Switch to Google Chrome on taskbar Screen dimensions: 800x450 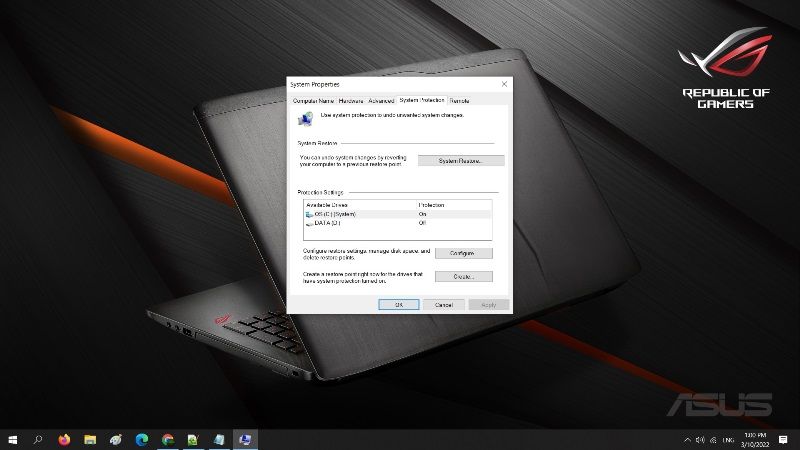(167, 439)
